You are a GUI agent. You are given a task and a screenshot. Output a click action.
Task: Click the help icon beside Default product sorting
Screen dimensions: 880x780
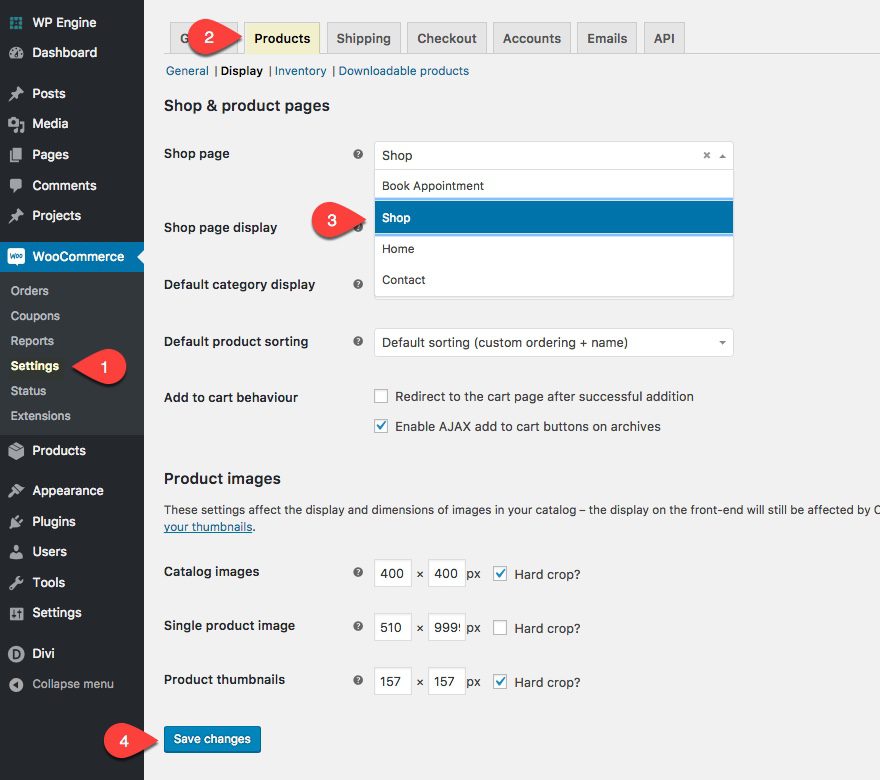(358, 342)
